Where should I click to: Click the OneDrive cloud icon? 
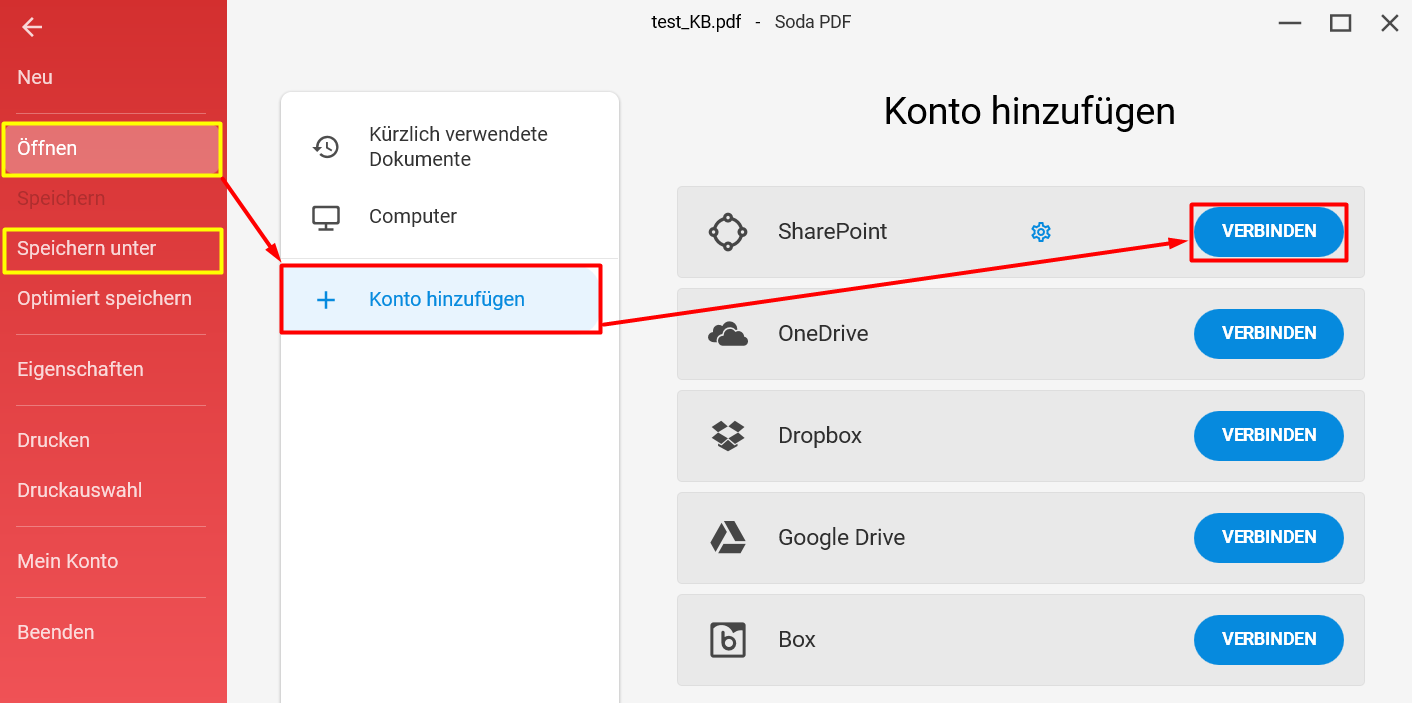tap(728, 334)
